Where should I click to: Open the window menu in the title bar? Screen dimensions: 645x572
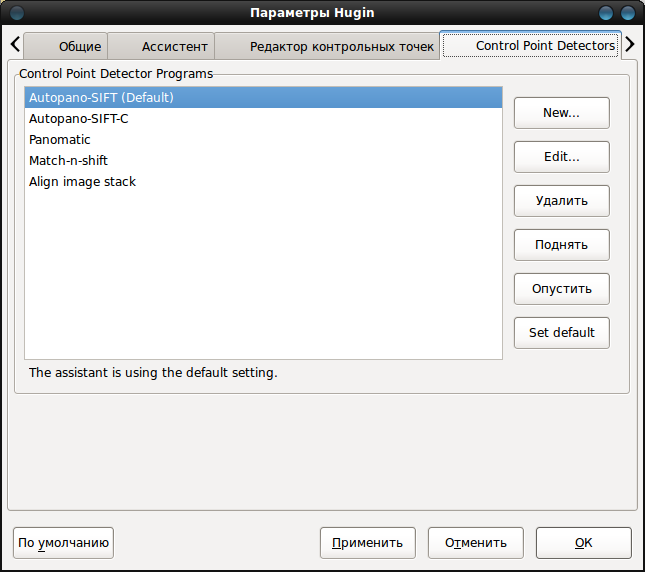click(17, 13)
